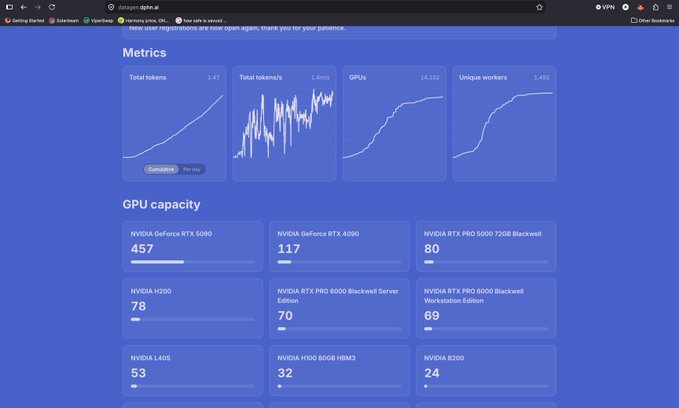Viewport: 679px width, 408px height.
Task: Open the ViperSwap bookmark
Action: (x=98, y=20)
